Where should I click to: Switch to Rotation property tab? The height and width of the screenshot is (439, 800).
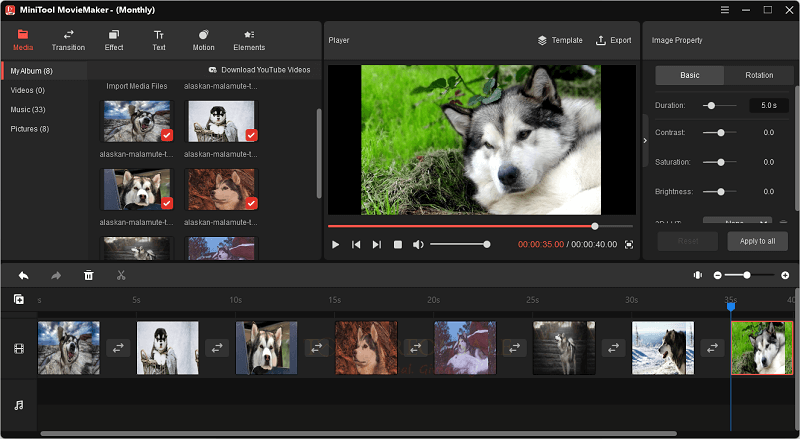click(759, 75)
